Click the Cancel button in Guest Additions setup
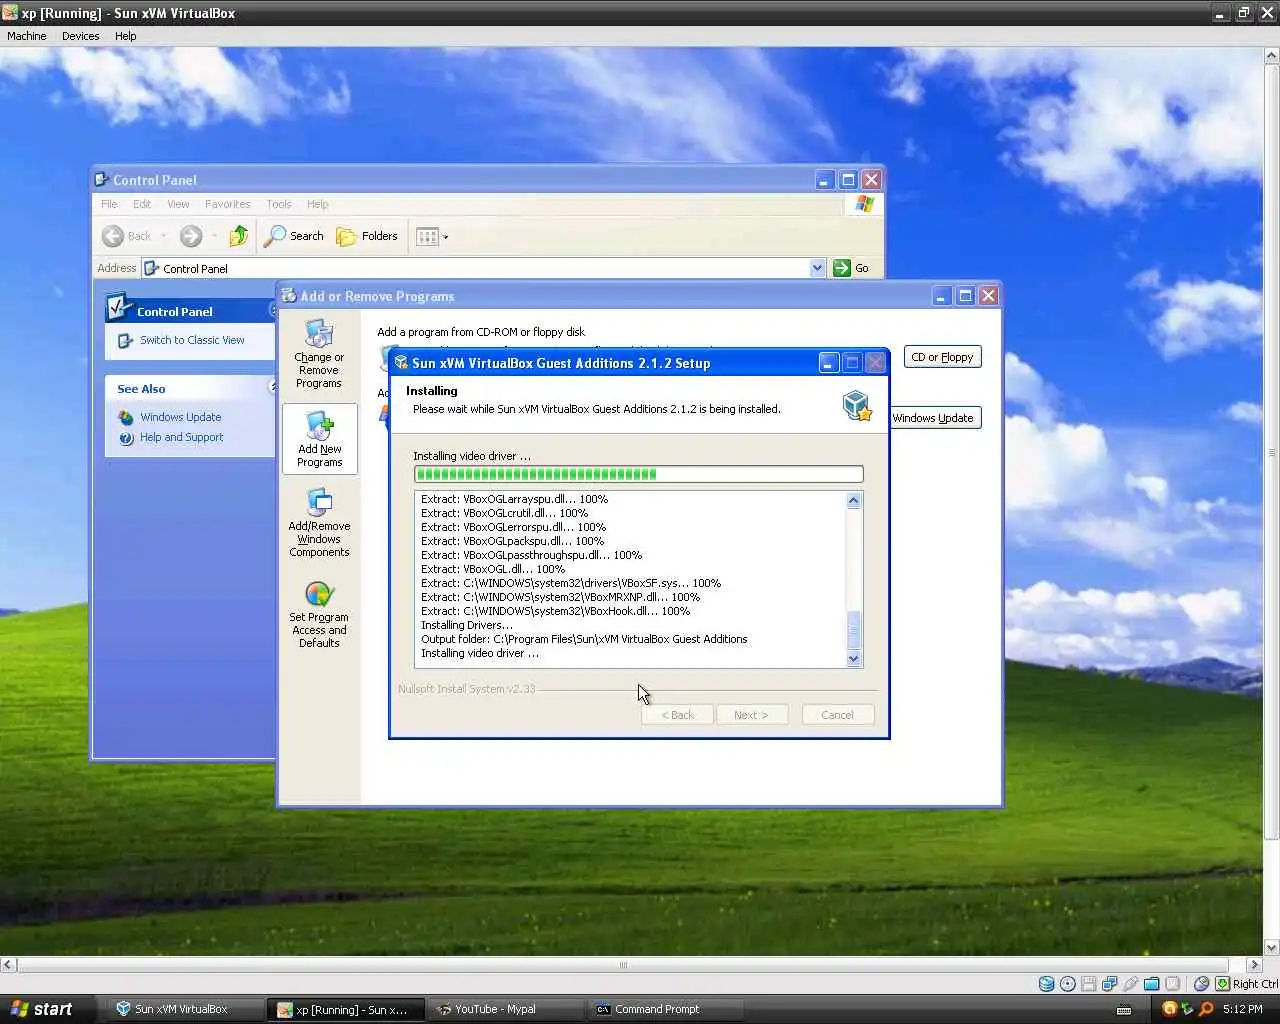This screenshot has width=1280, height=1024. pos(837,715)
